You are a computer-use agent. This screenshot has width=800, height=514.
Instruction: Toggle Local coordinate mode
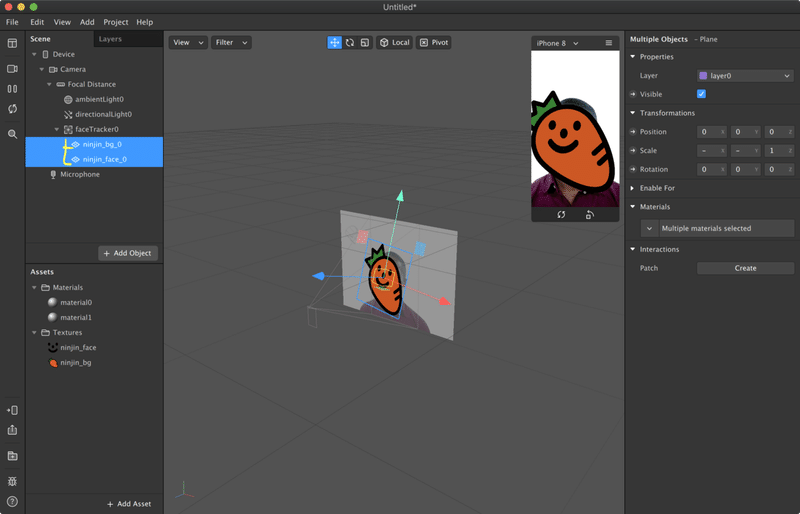[x=394, y=42]
